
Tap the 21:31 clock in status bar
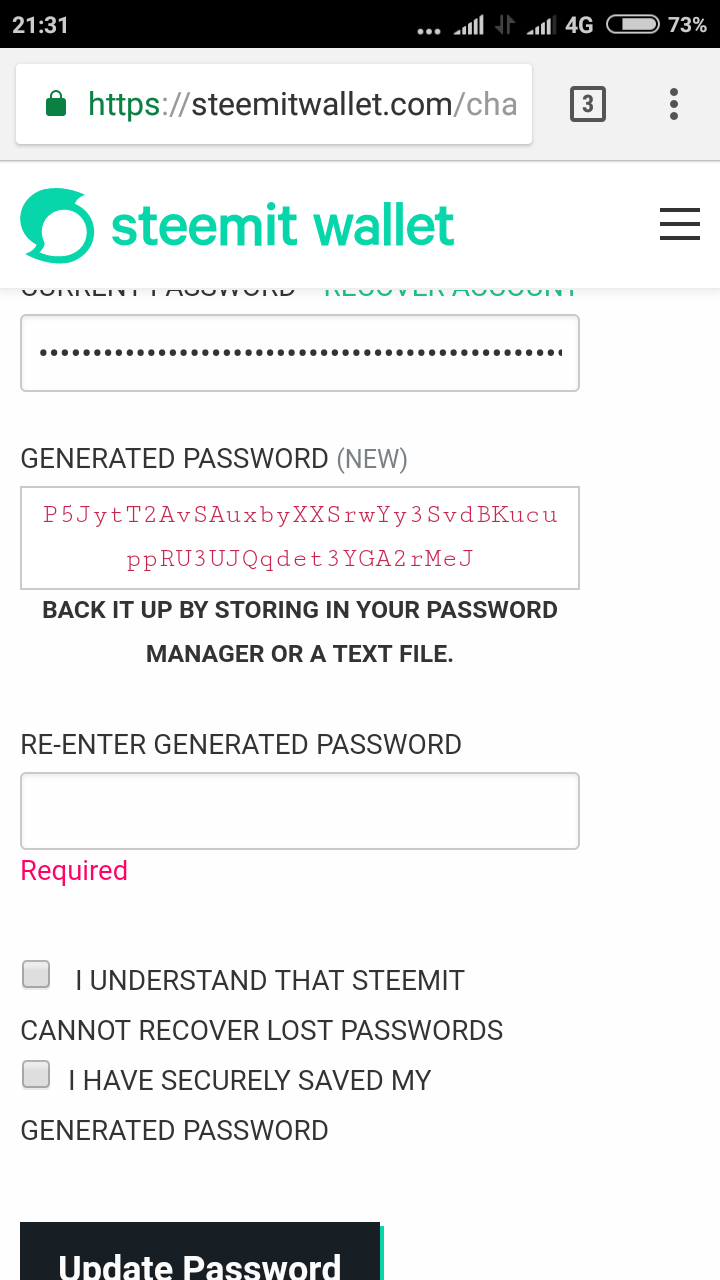coord(40,25)
